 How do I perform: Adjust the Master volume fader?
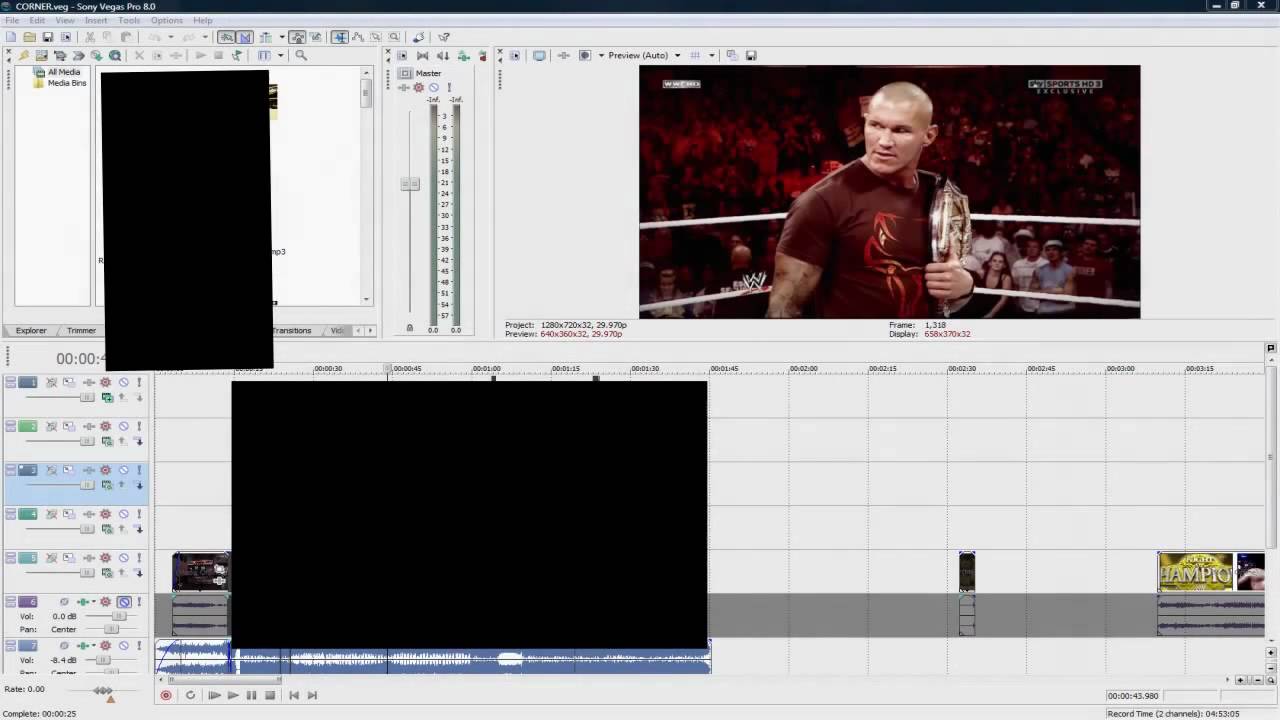(410, 184)
